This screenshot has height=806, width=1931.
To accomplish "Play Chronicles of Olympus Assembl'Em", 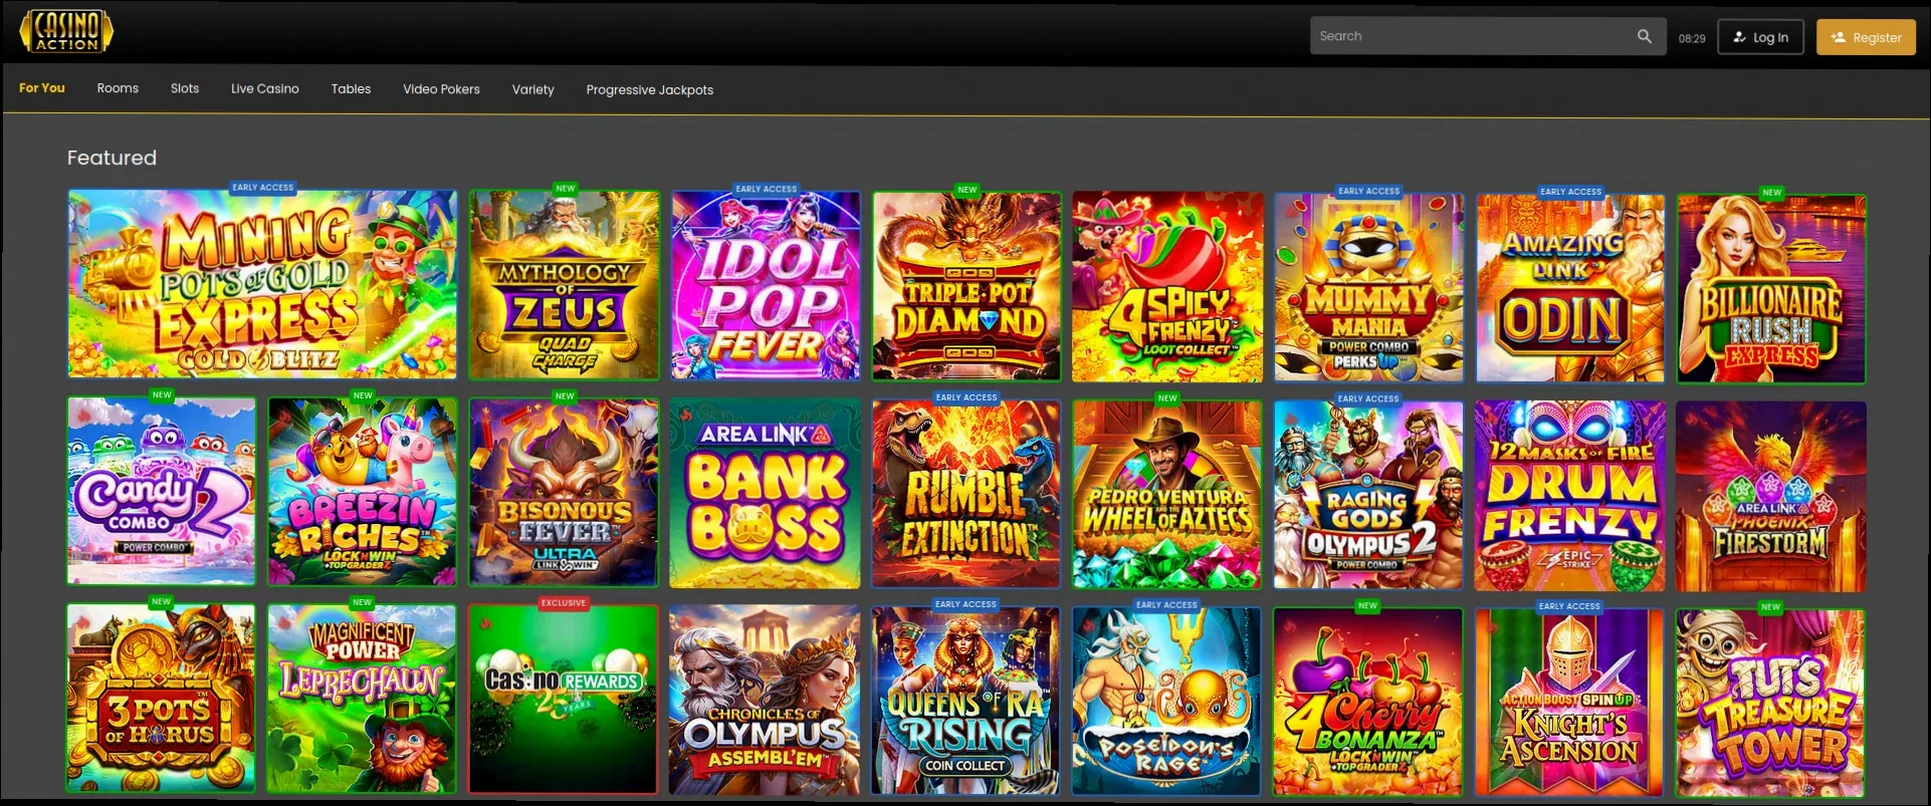I will tap(765, 700).
